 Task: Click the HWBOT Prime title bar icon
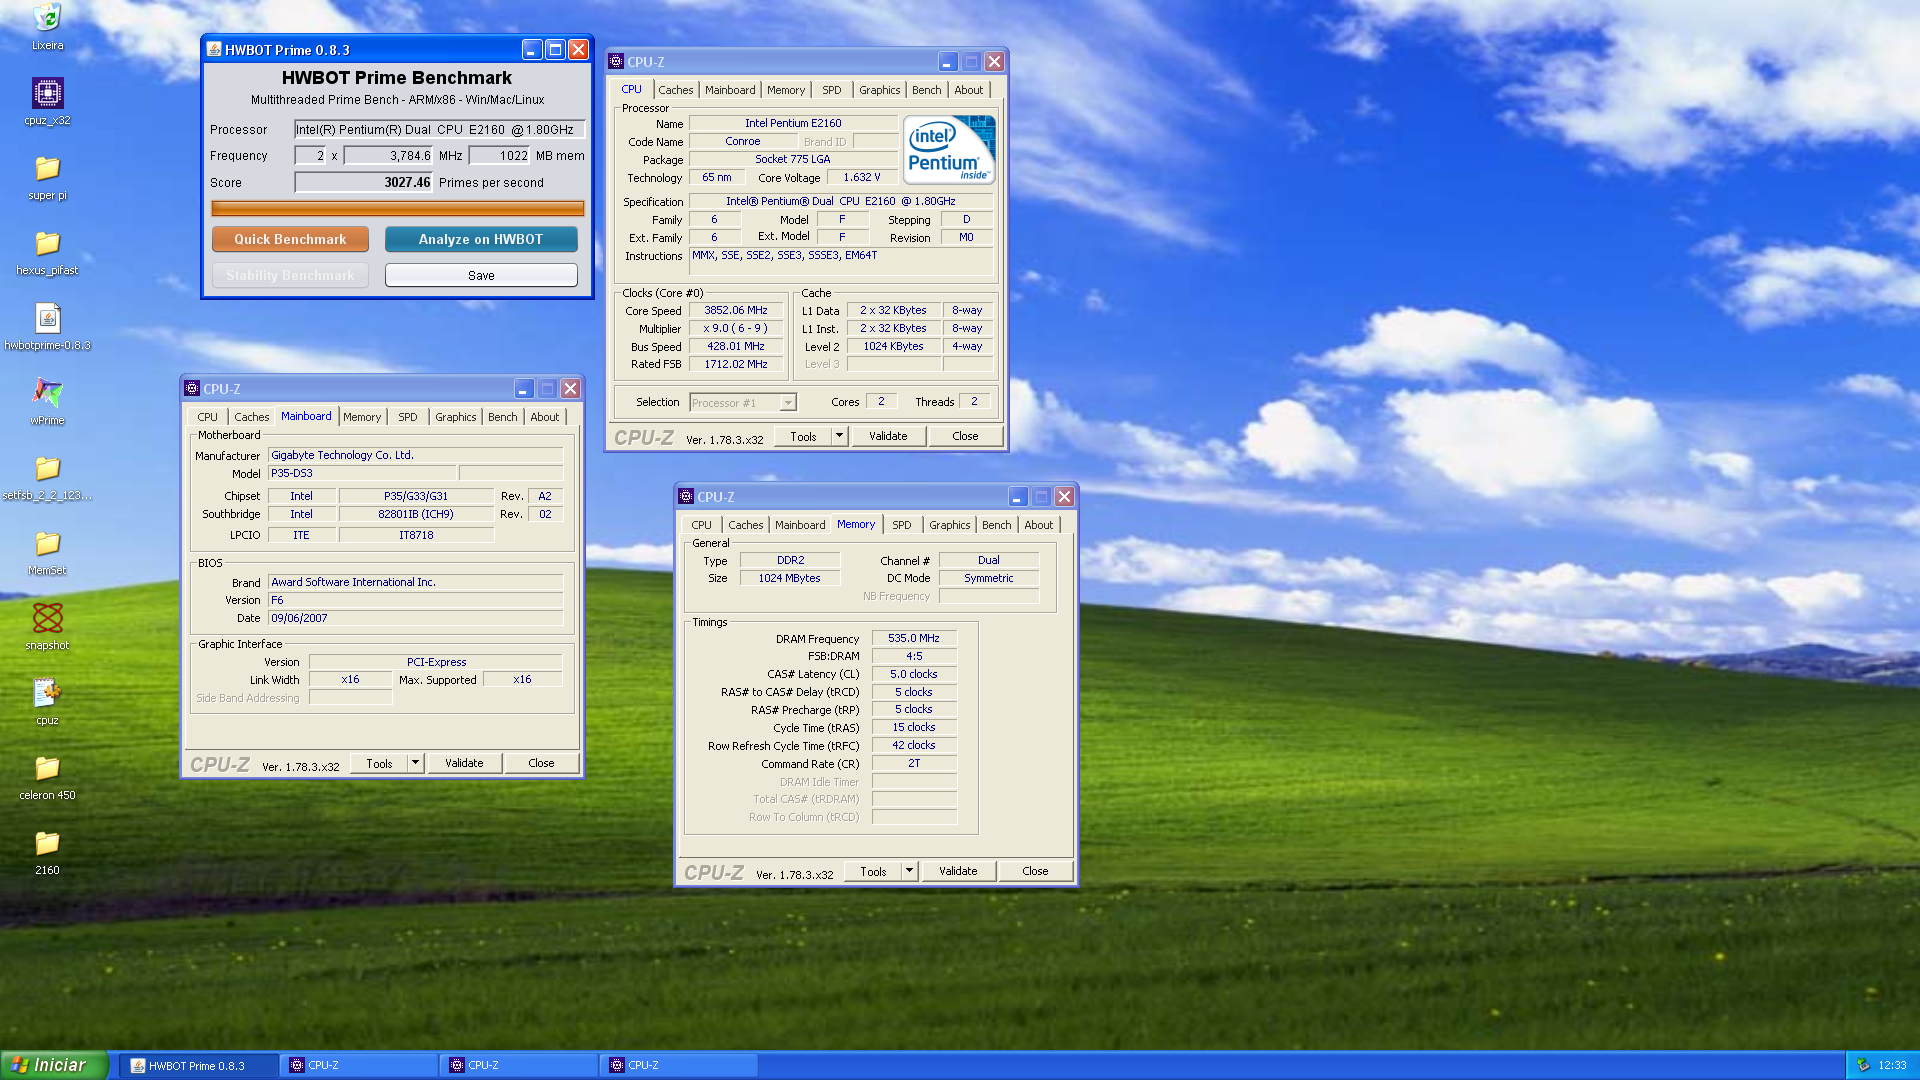tap(213, 49)
